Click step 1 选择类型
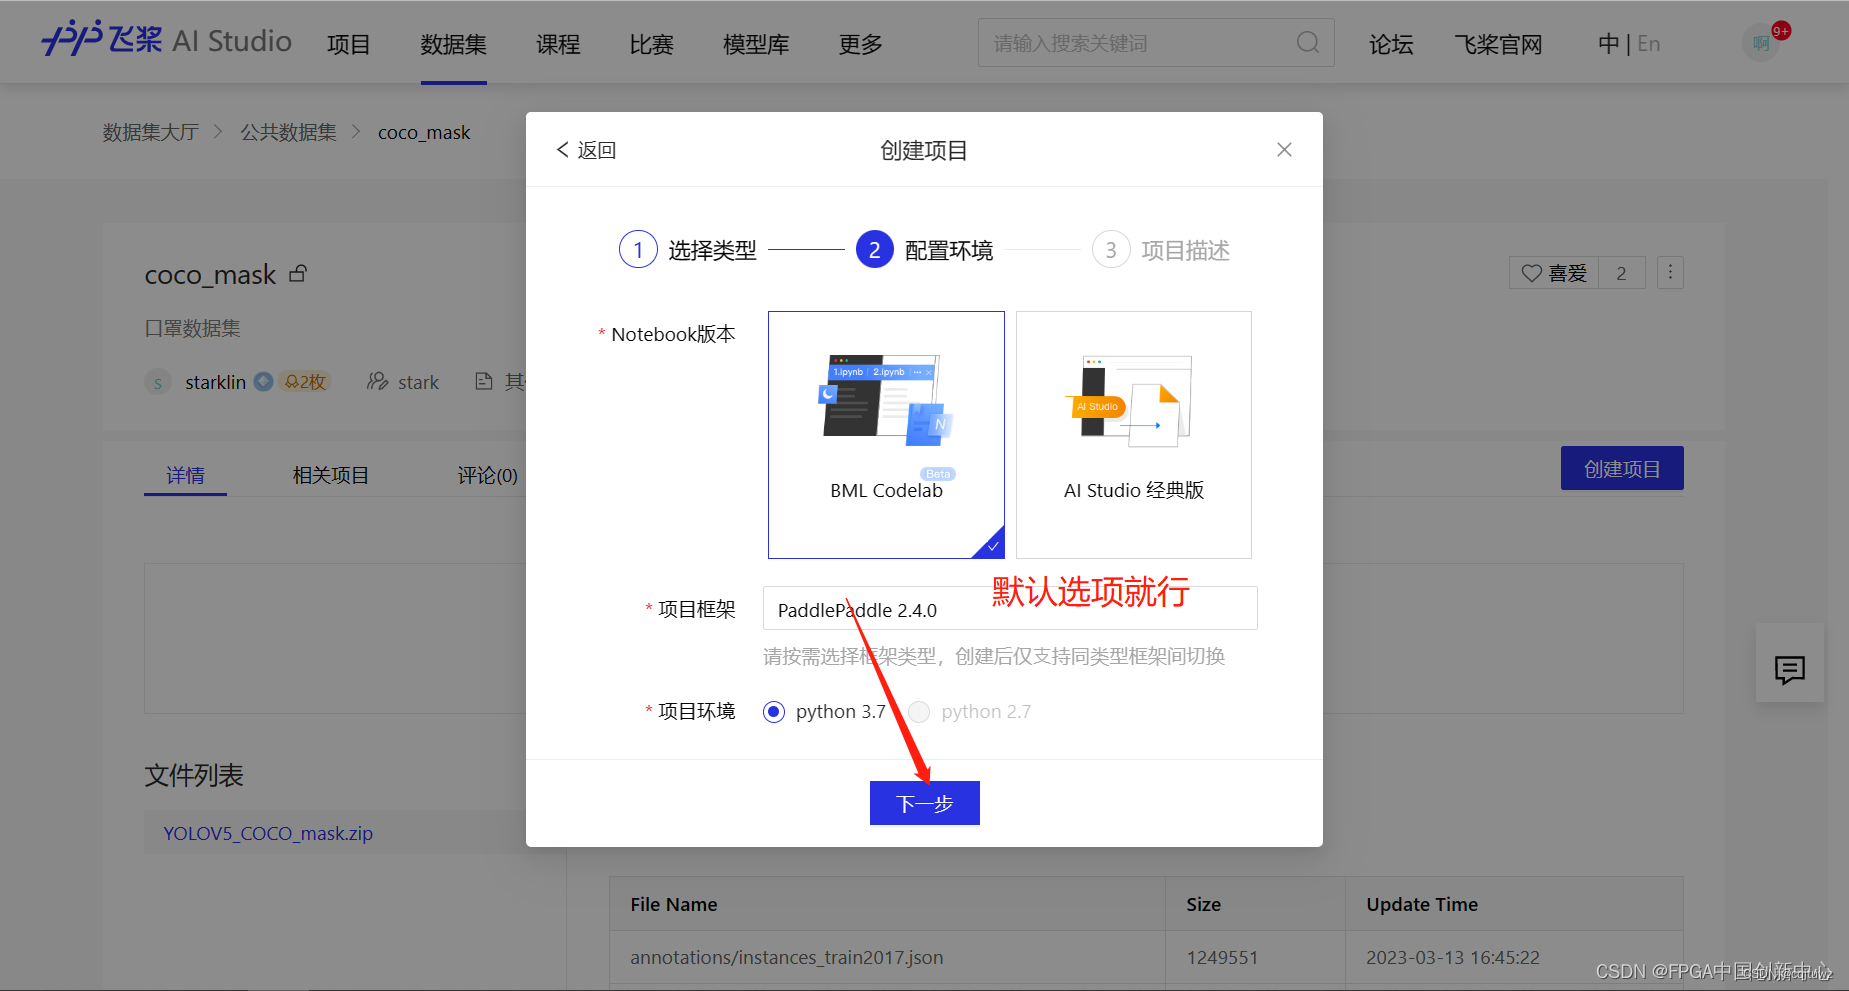This screenshot has width=1849, height=991. pyautogui.click(x=688, y=250)
